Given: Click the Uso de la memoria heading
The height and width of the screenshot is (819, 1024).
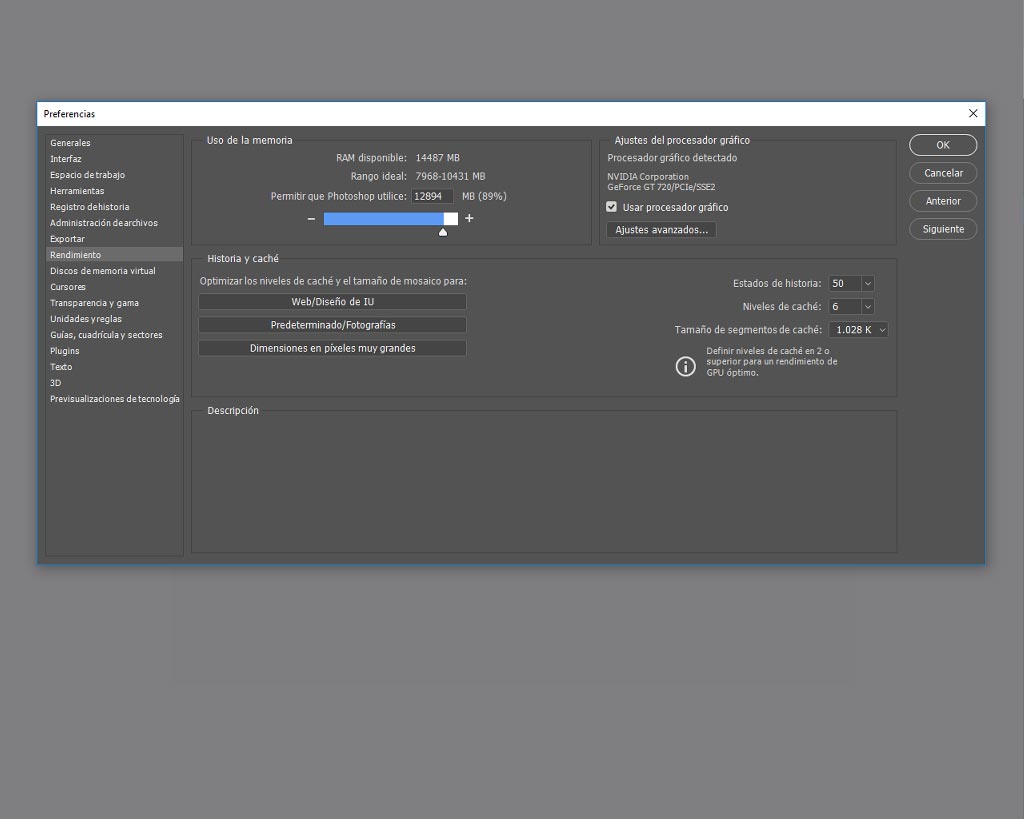Looking at the screenshot, I should click(x=249, y=140).
